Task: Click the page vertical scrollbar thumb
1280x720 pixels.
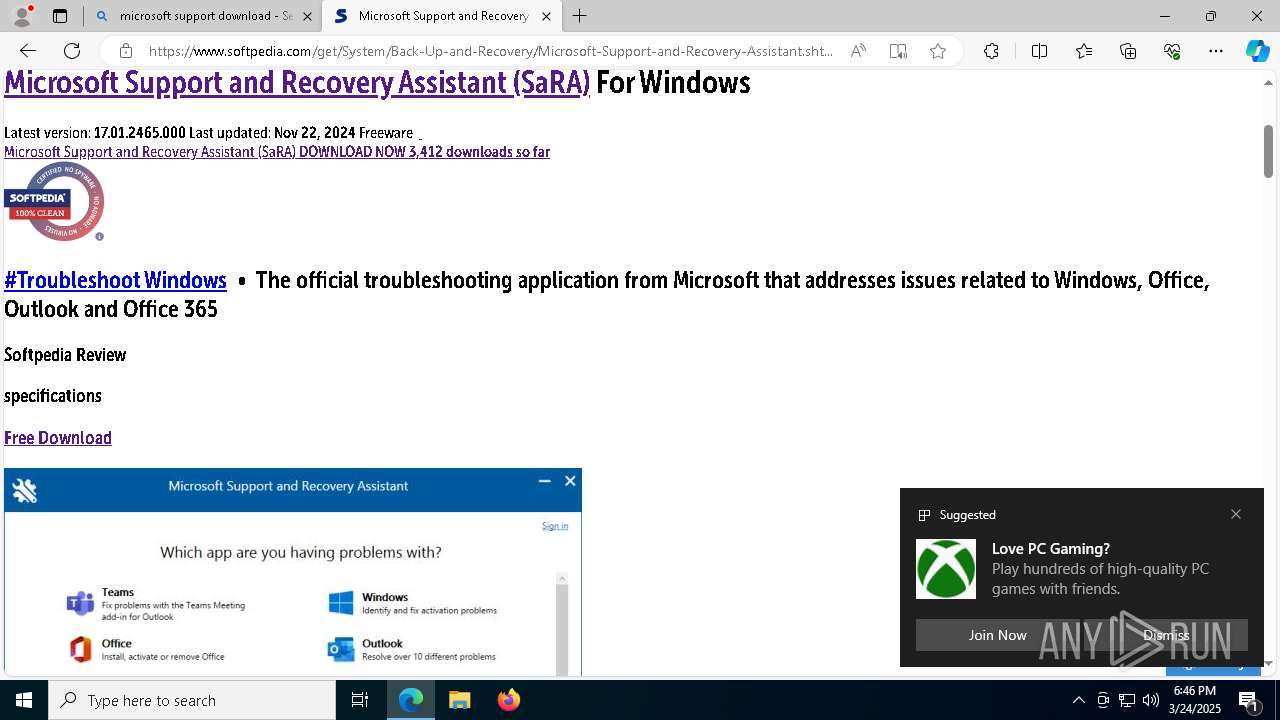Action: [1268, 150]
